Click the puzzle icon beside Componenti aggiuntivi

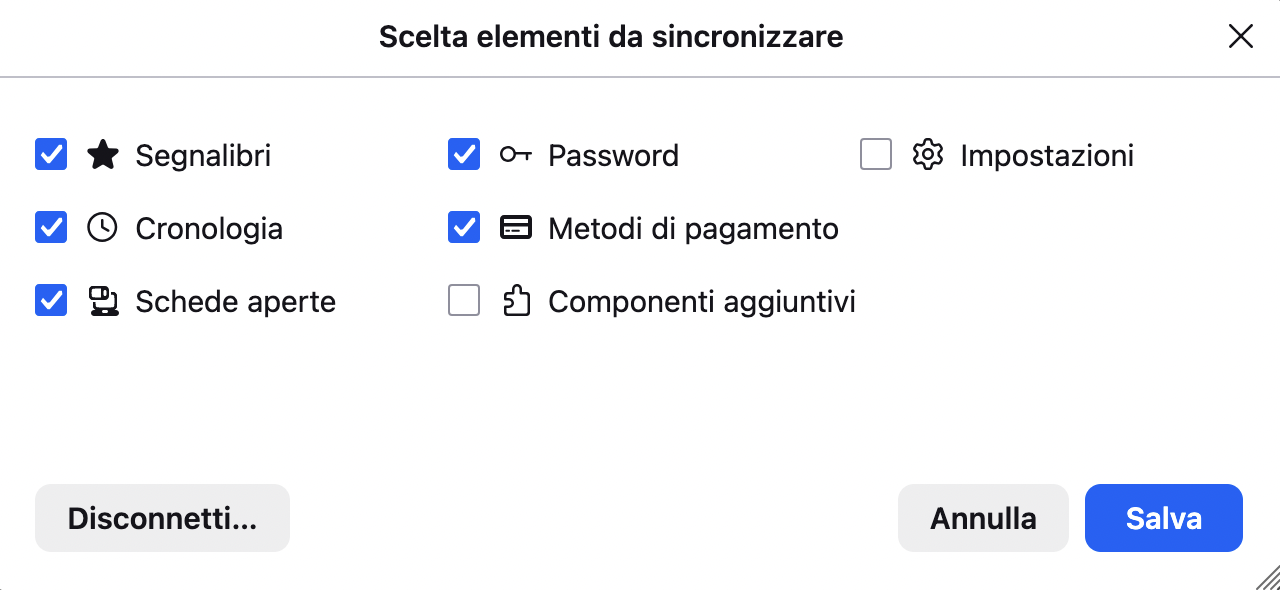click(516, 300)
